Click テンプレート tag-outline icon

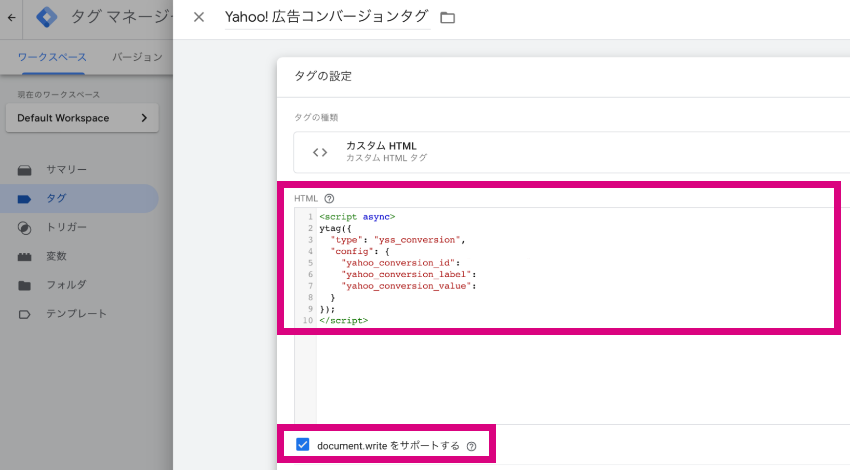[x=24, y=314]
